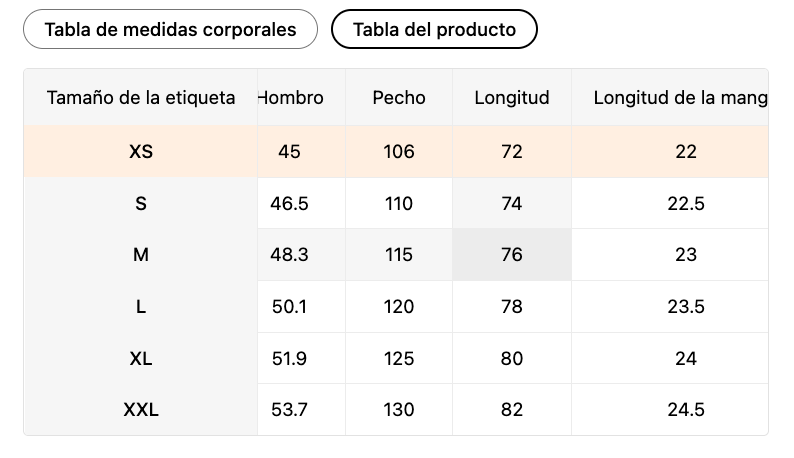Click the 46.5 Hombro cell
This screenshot has height=458, width=794.
[290, 204]
